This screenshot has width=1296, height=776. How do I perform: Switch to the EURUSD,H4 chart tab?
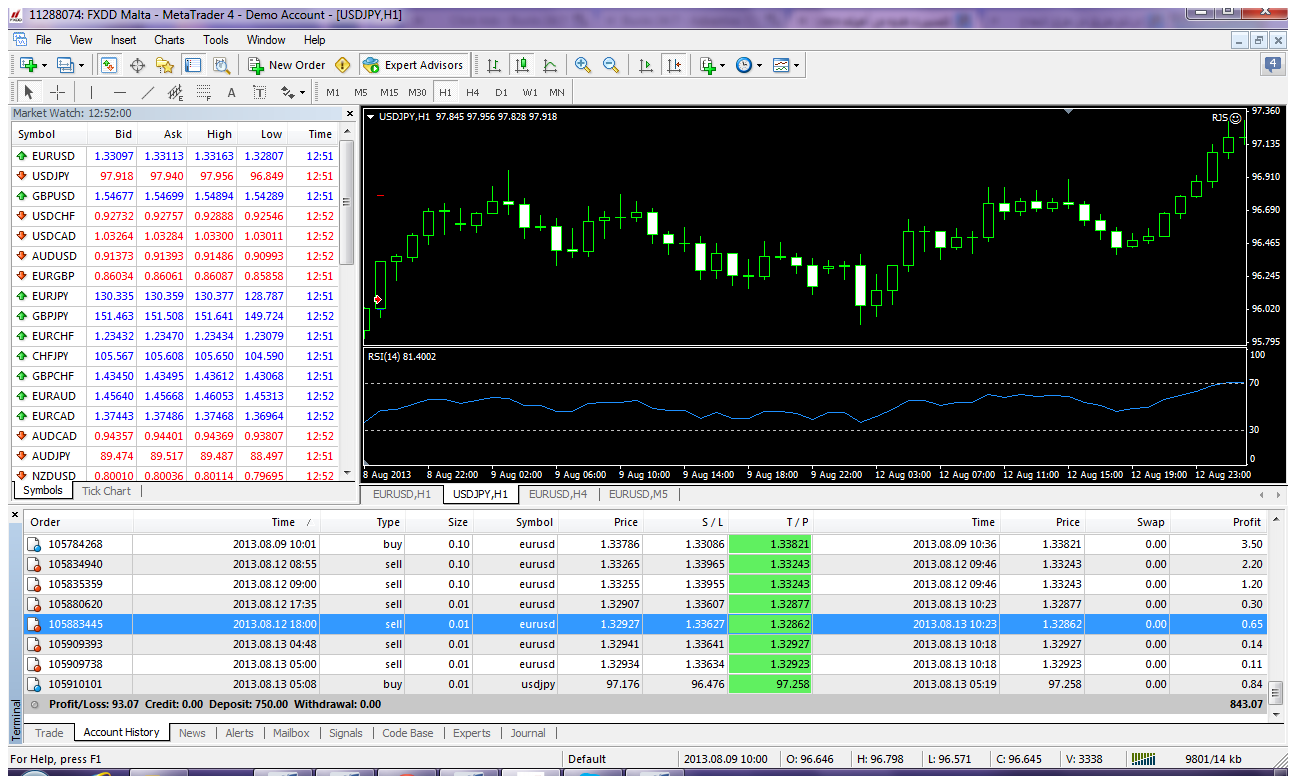[x=558, y=494]
